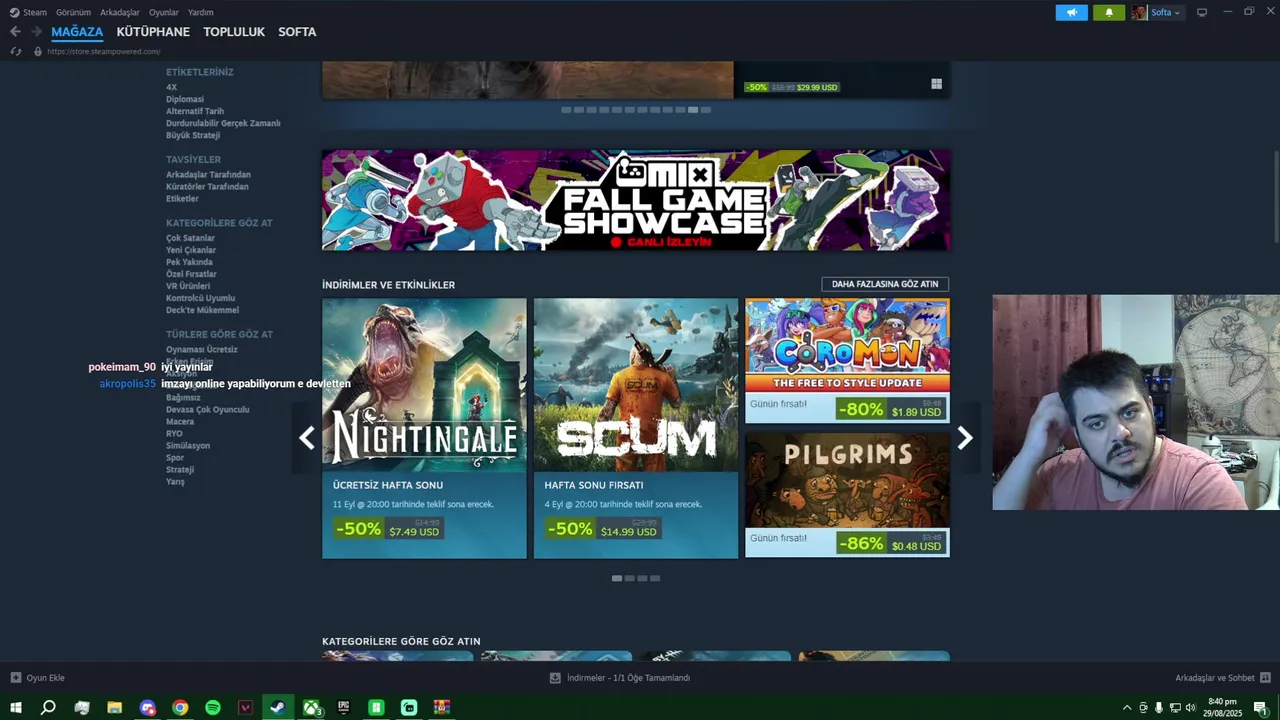1280x720 pixels.
Task: Browse the Simülasyon genre
Action: (188, 446)
